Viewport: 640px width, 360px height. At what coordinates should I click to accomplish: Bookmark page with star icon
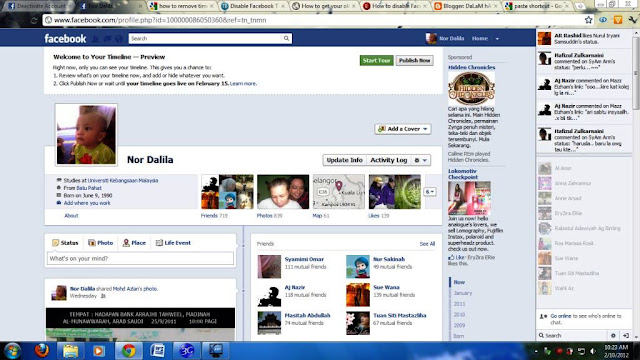pyautogui.click(x=588, y=20)
